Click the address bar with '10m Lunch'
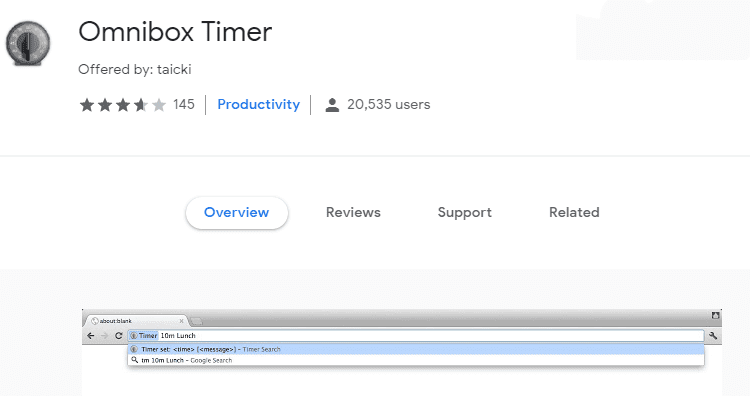The height and width of the screenshot is (396, 750). pyautogui.click(x=416, y=336)
